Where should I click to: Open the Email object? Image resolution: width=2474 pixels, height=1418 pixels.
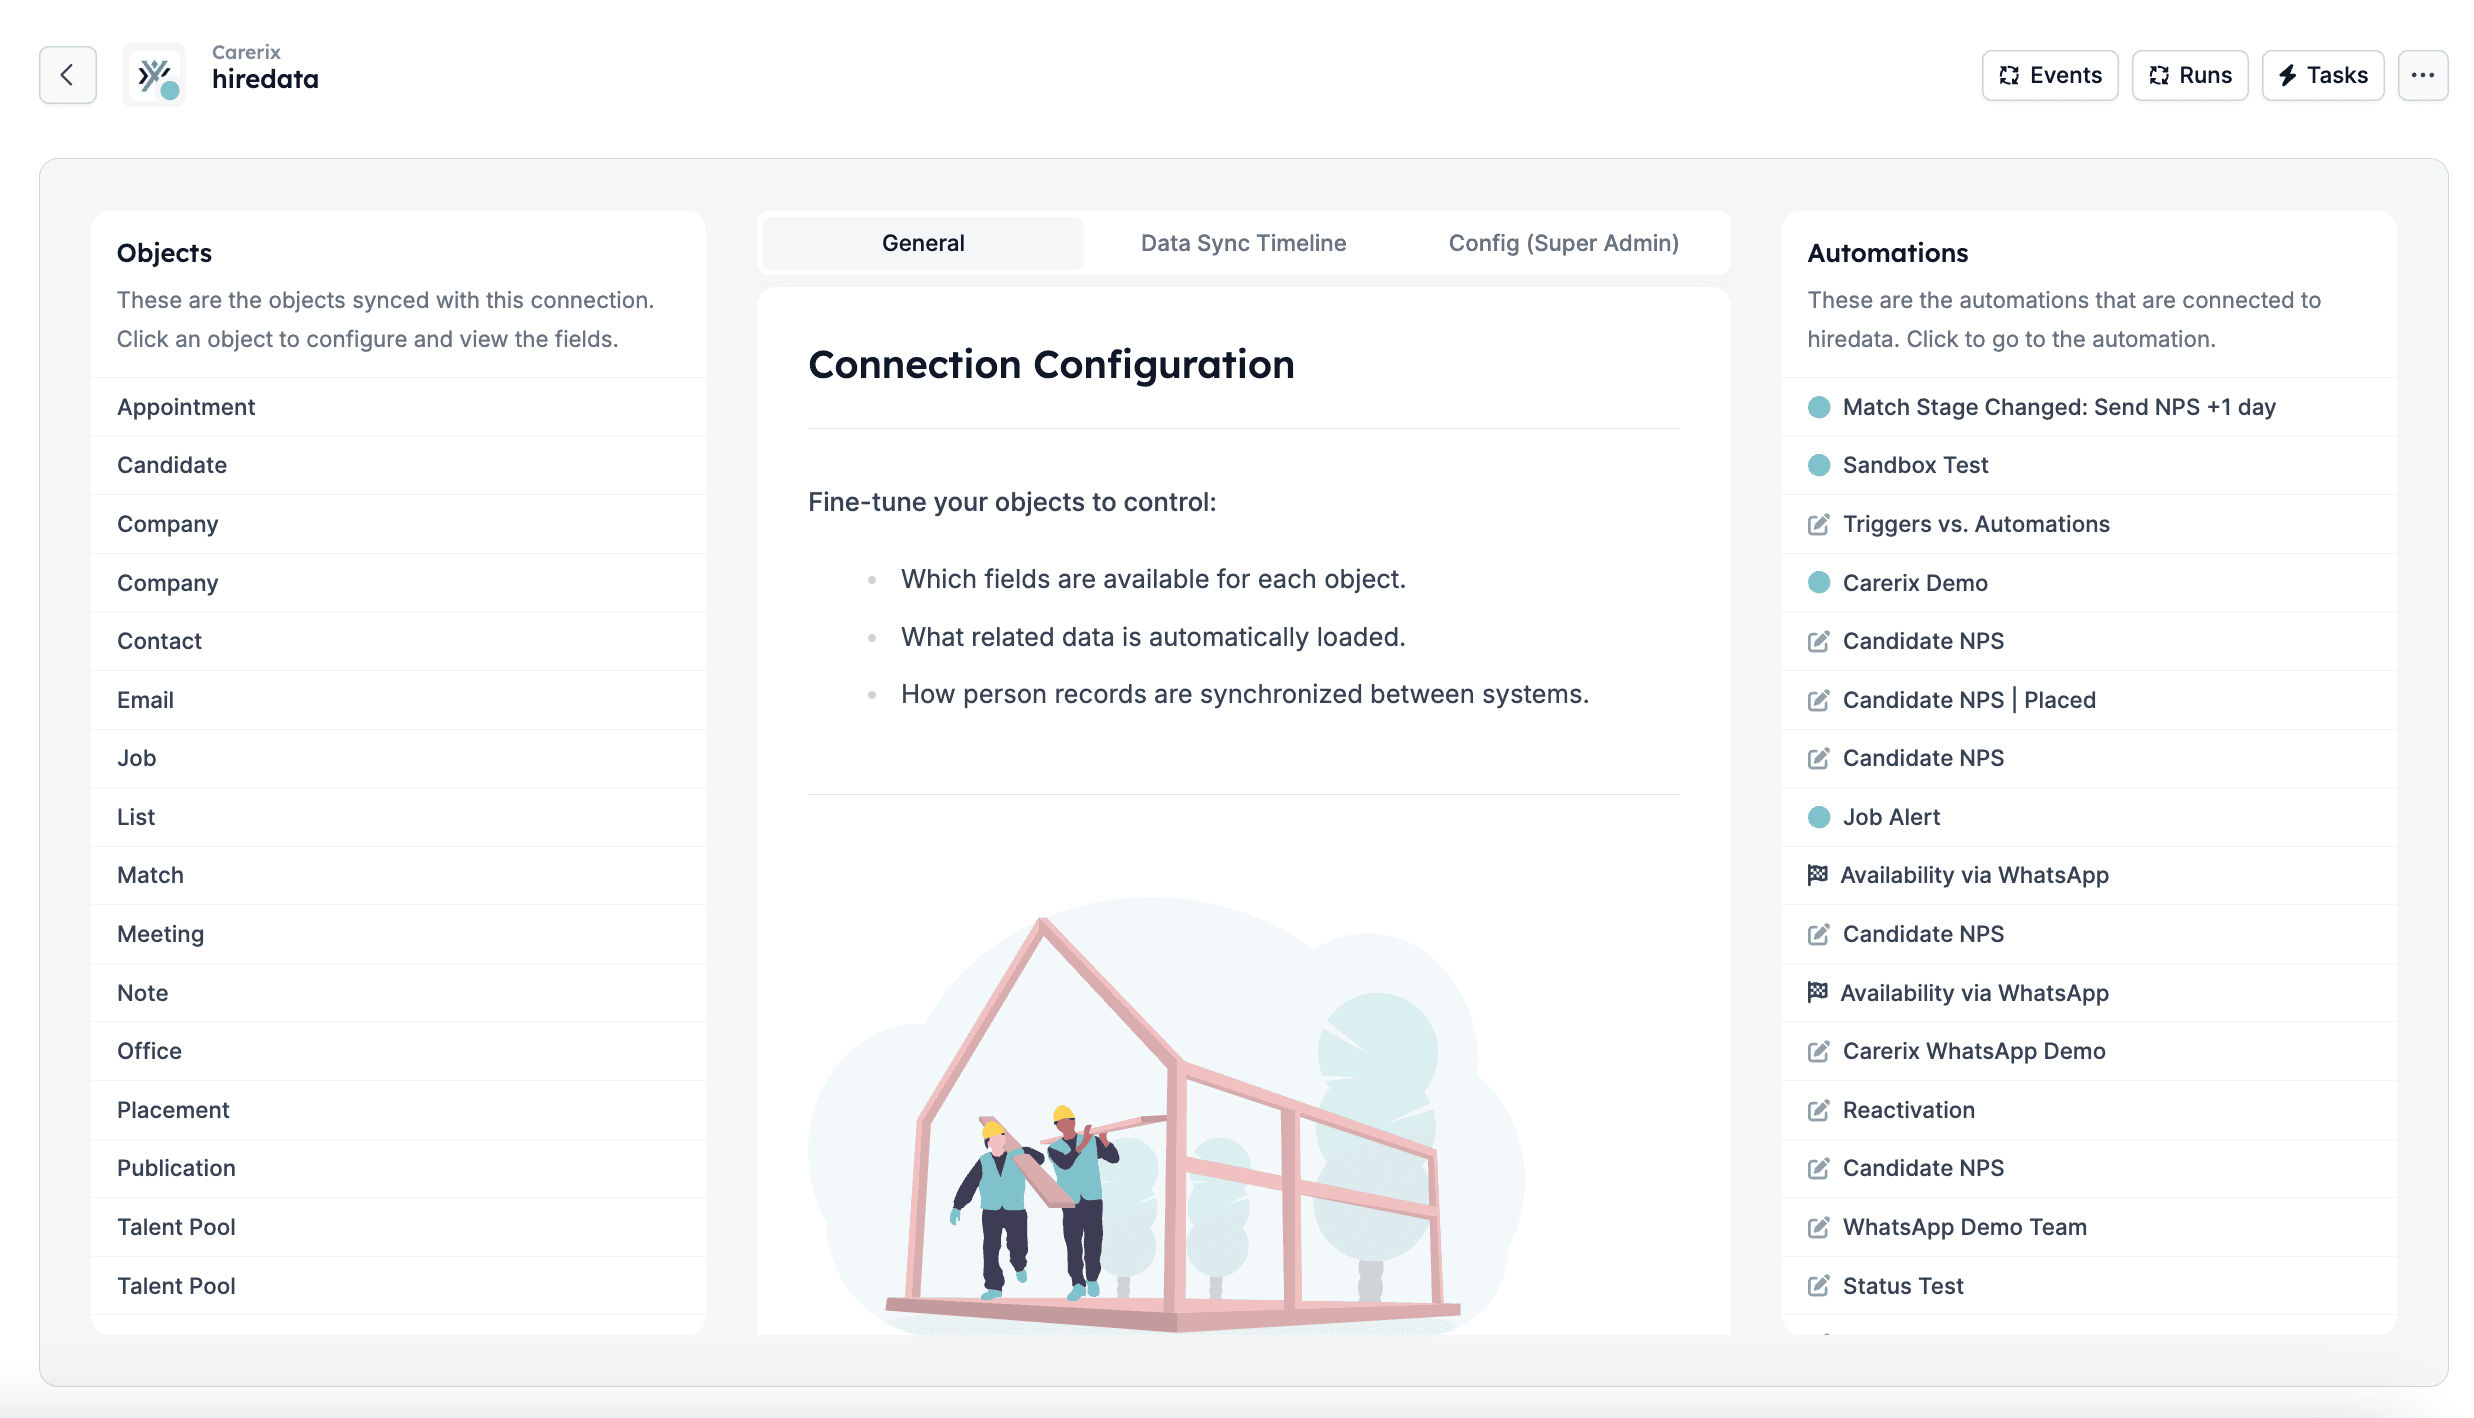click(x=398, y=700)
